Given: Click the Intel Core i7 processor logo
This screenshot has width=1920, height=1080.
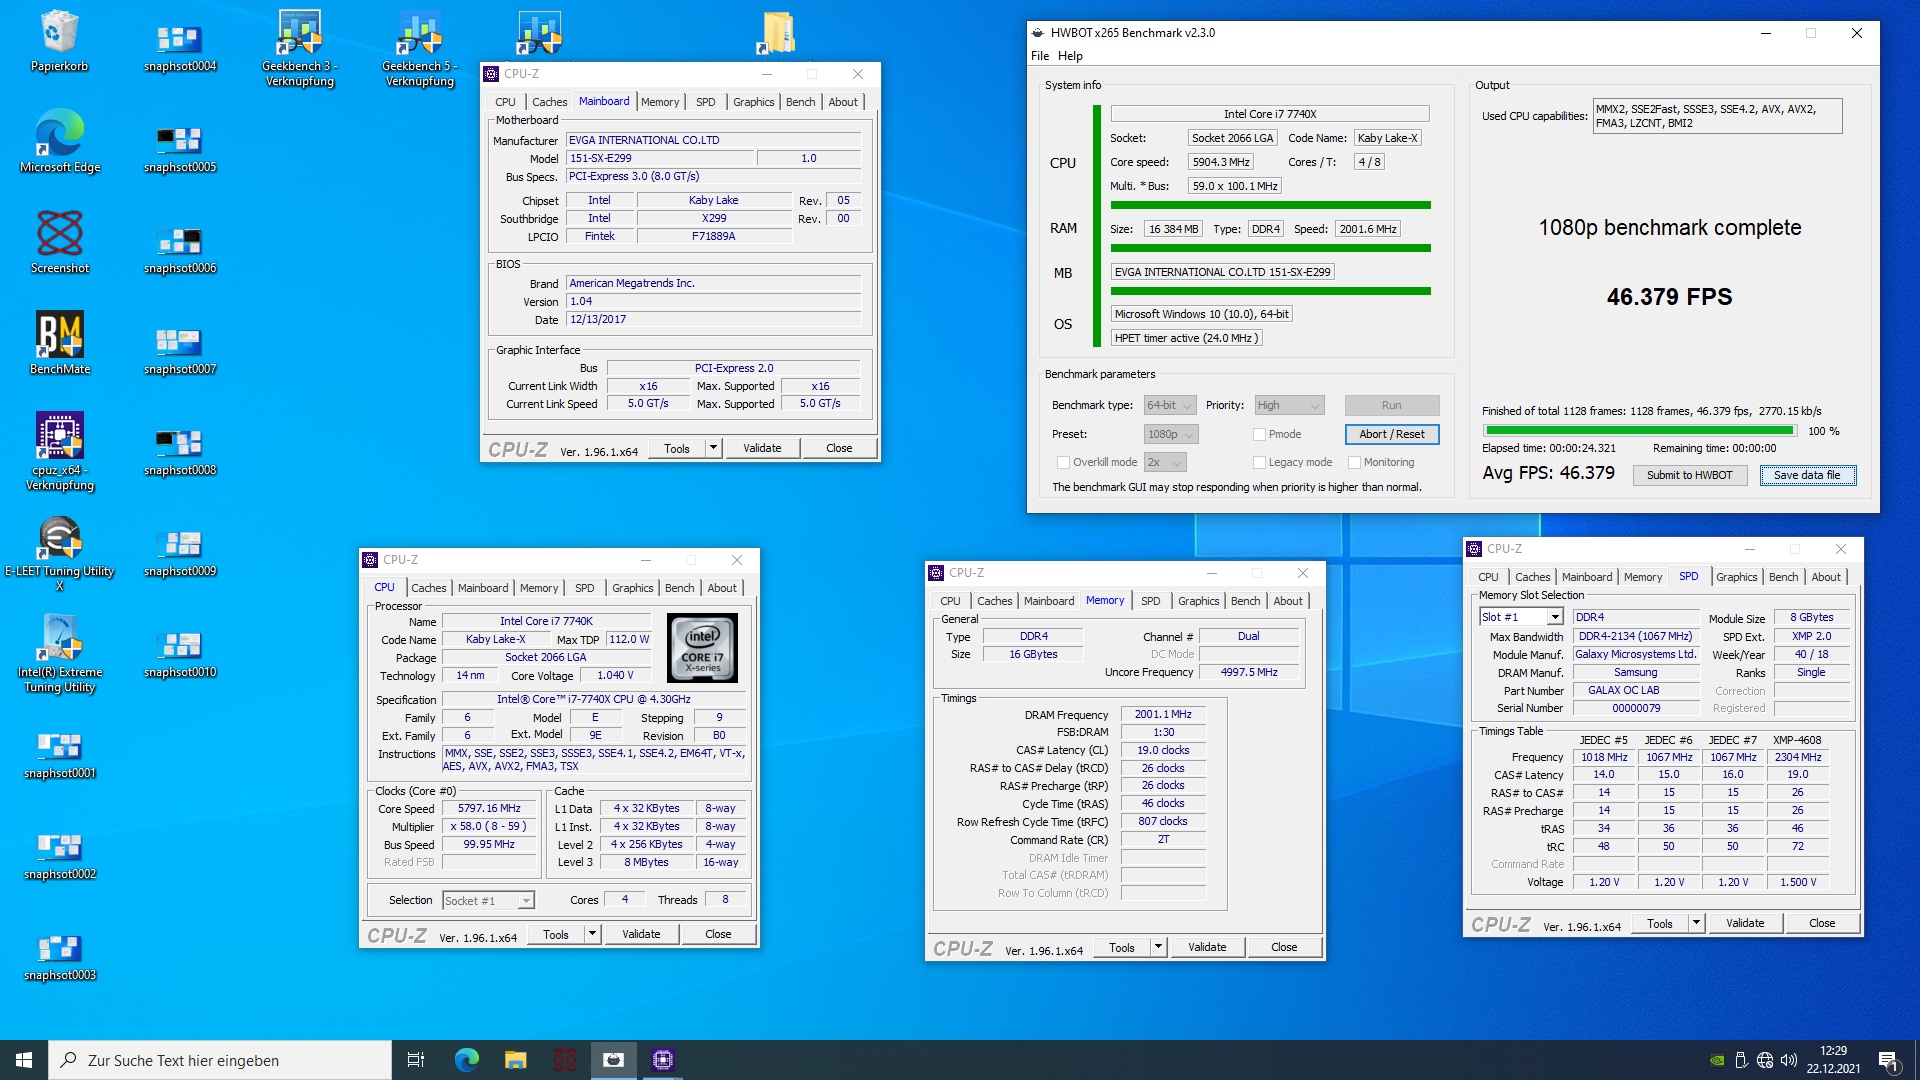Looking at the screenshot, I should click(x=702, y=648).
